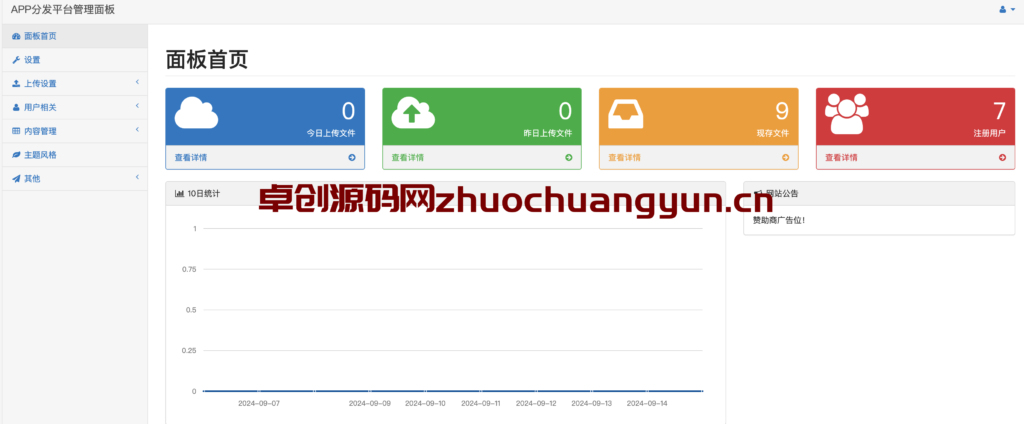
Task: Click the 注册用户 count of 7
Action: tap(999, 112)
